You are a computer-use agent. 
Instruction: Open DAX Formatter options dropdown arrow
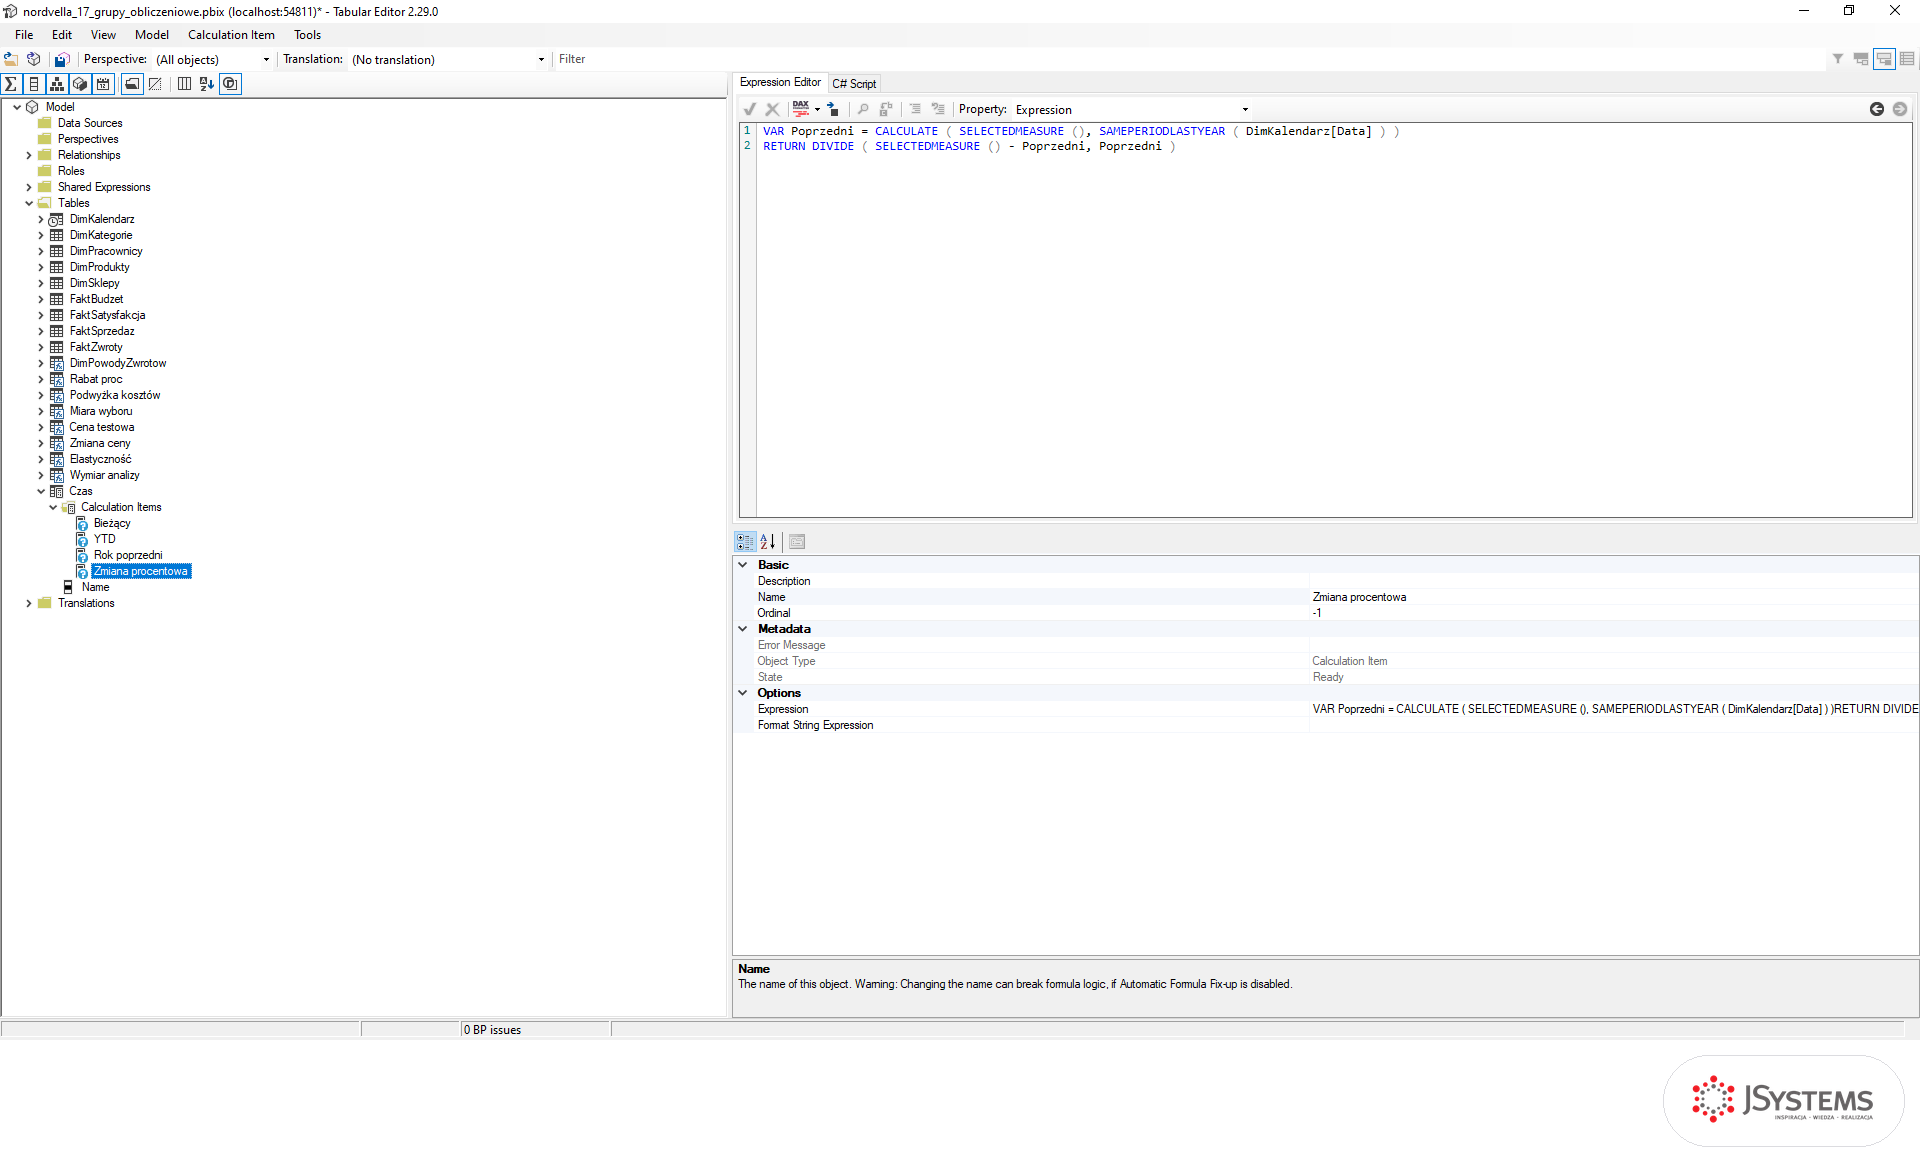[x=817, y=109]
